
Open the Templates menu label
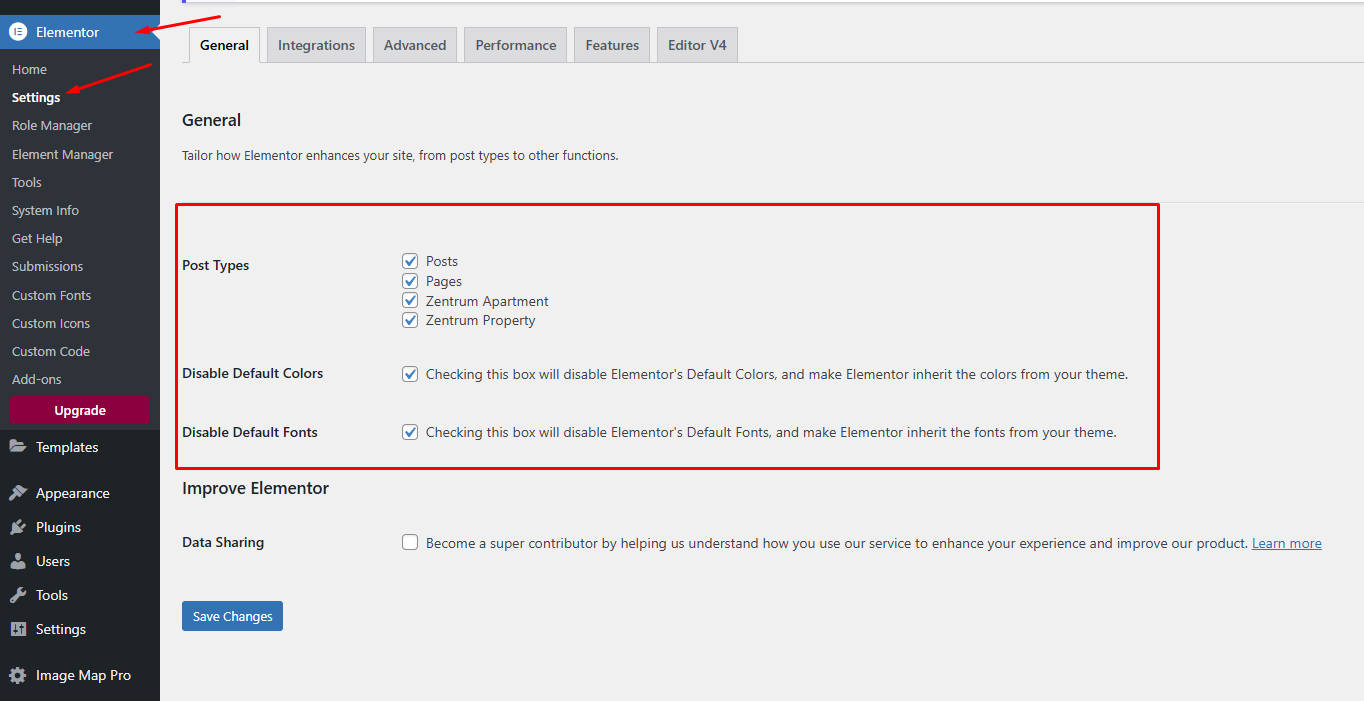pos(67,447)
